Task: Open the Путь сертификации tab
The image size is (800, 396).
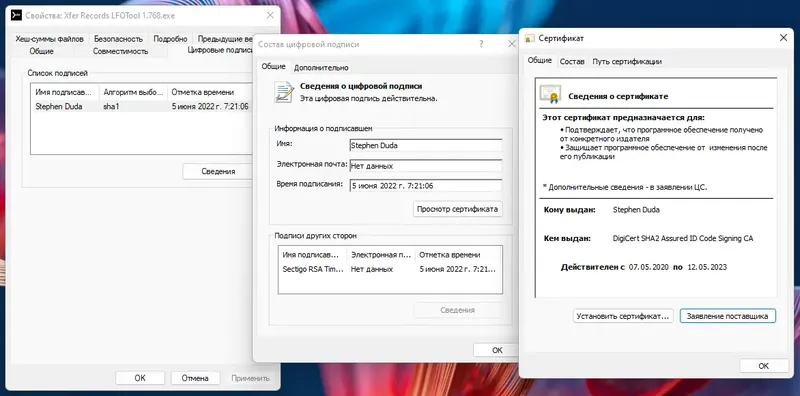Action: [x=627, y=61]
